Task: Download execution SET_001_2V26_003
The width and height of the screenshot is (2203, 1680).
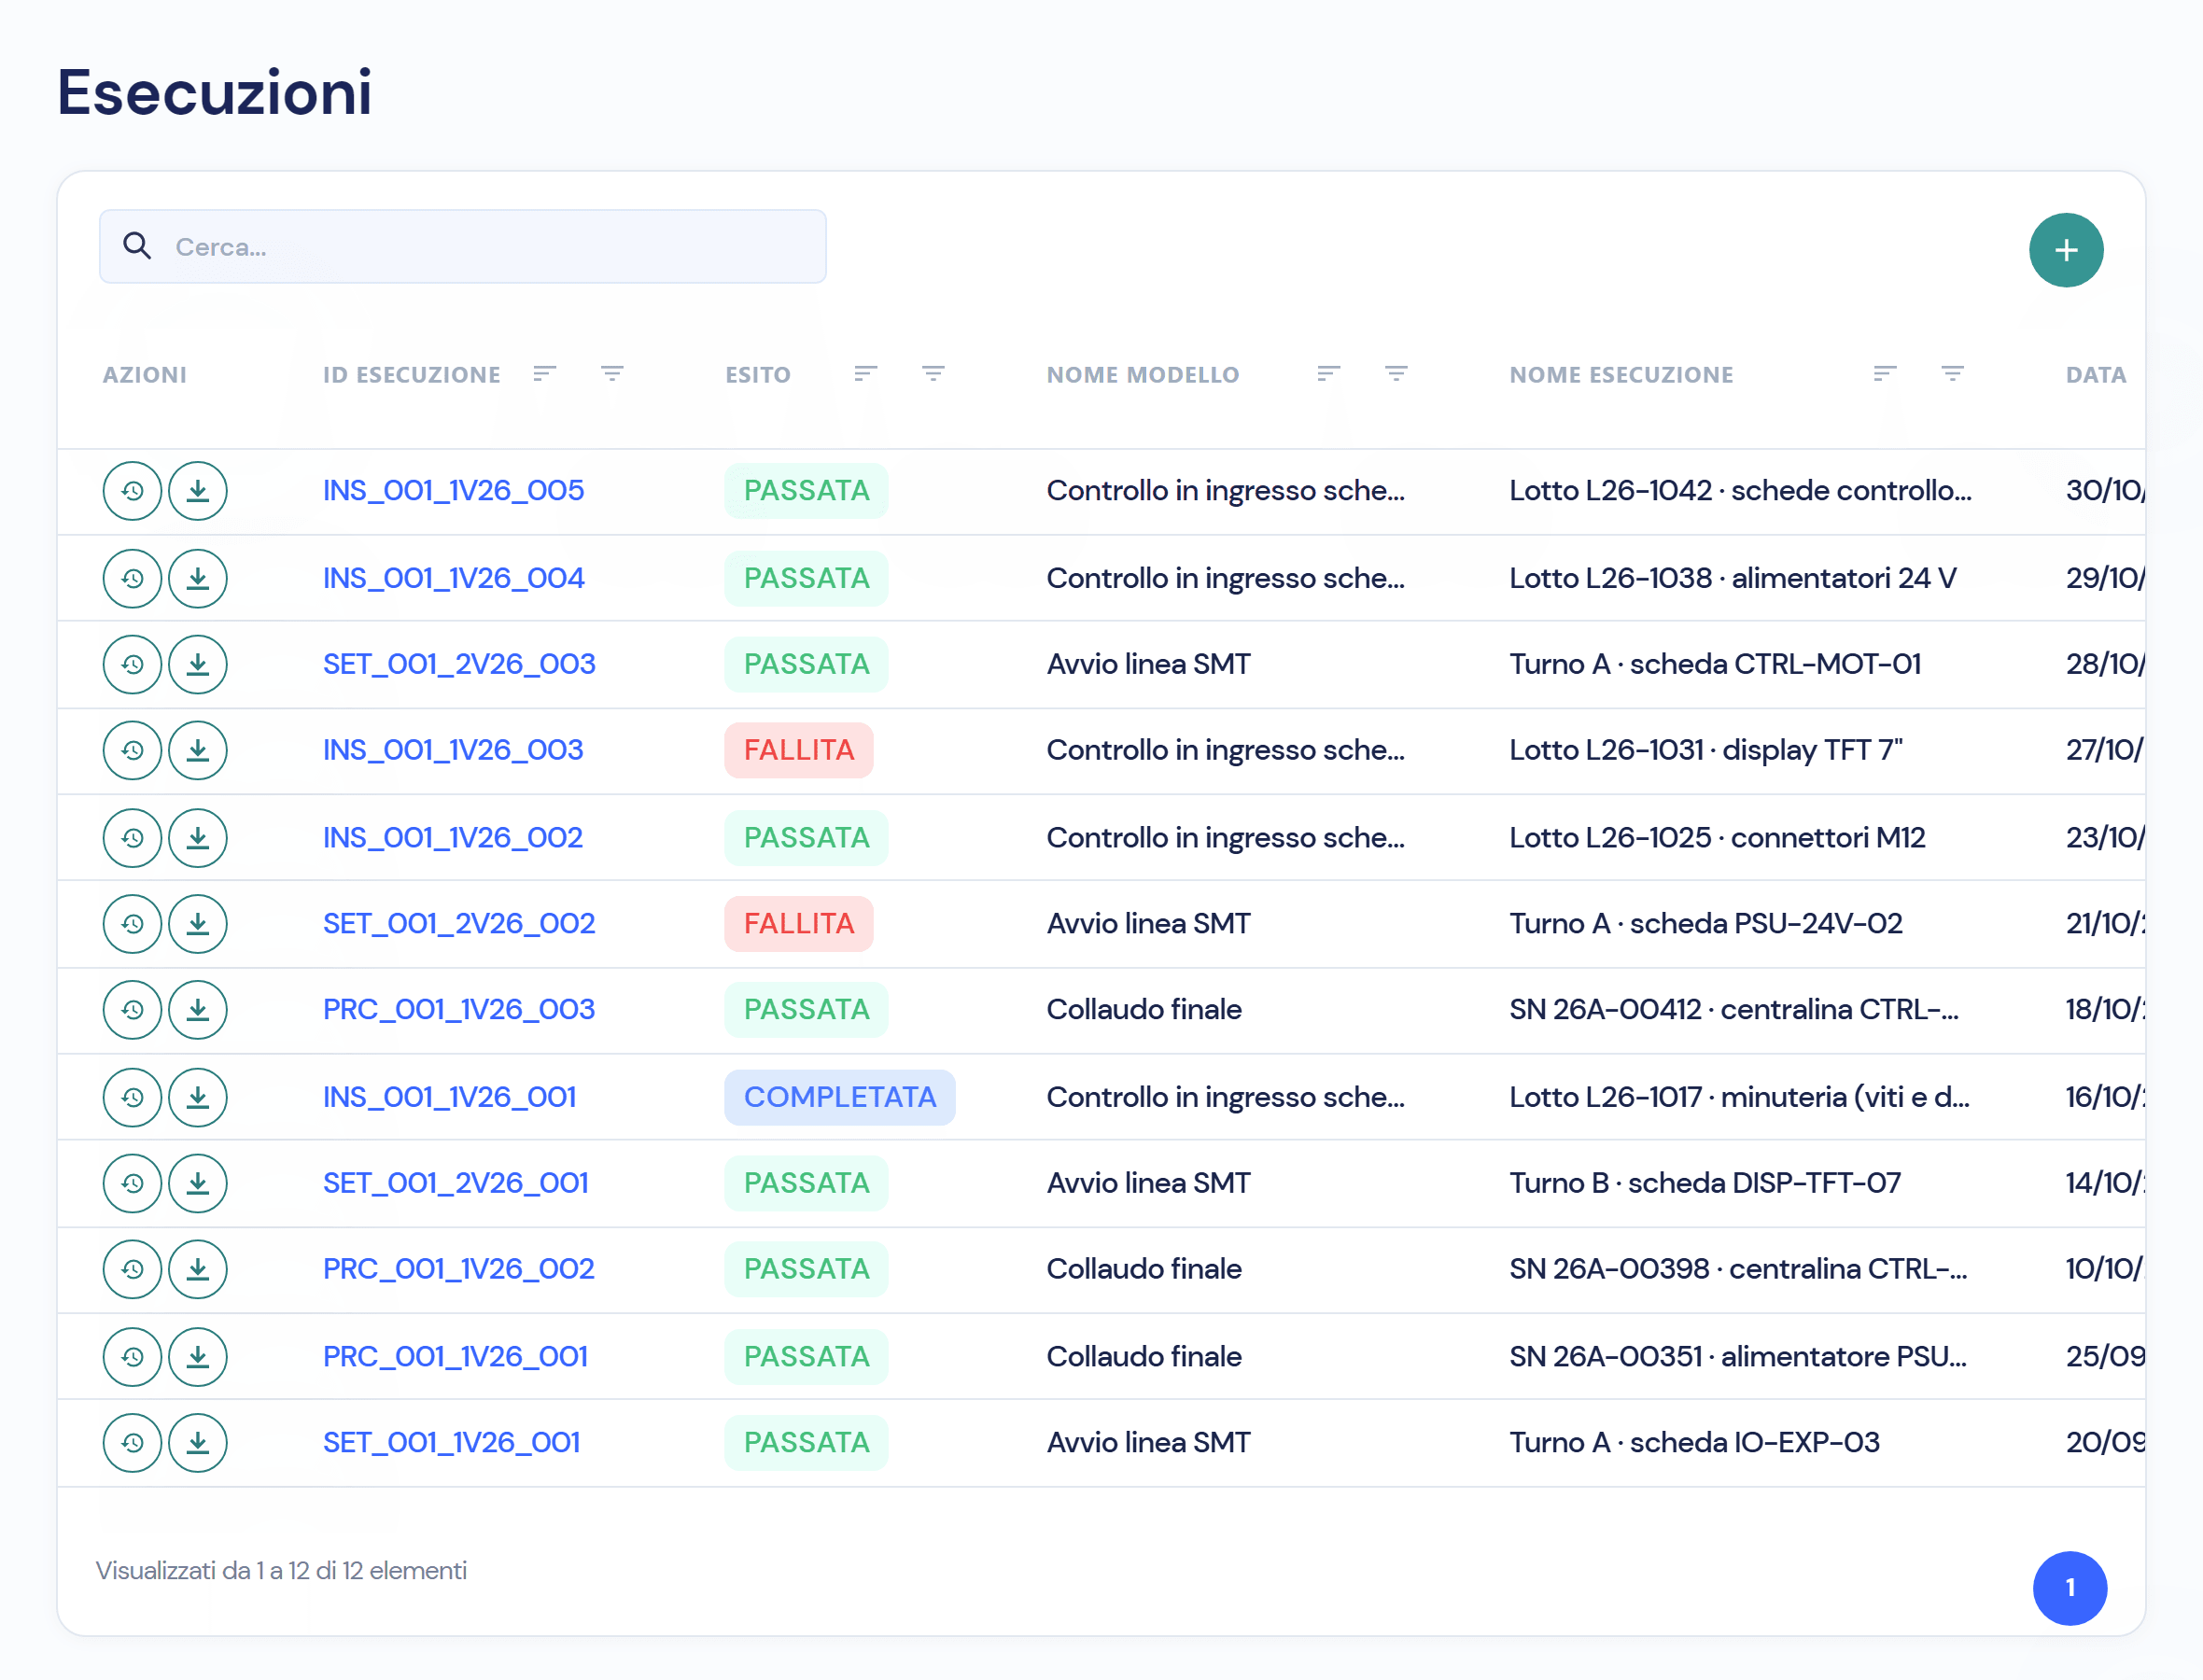Action: coord(198,664)
